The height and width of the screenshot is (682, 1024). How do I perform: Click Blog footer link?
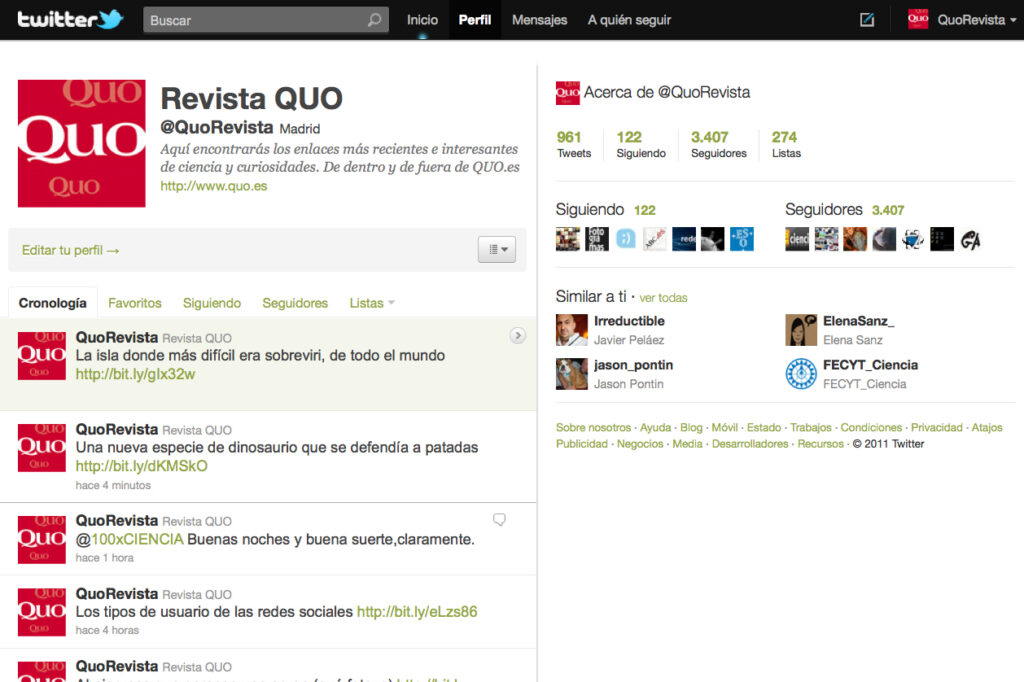coord(692,427)
